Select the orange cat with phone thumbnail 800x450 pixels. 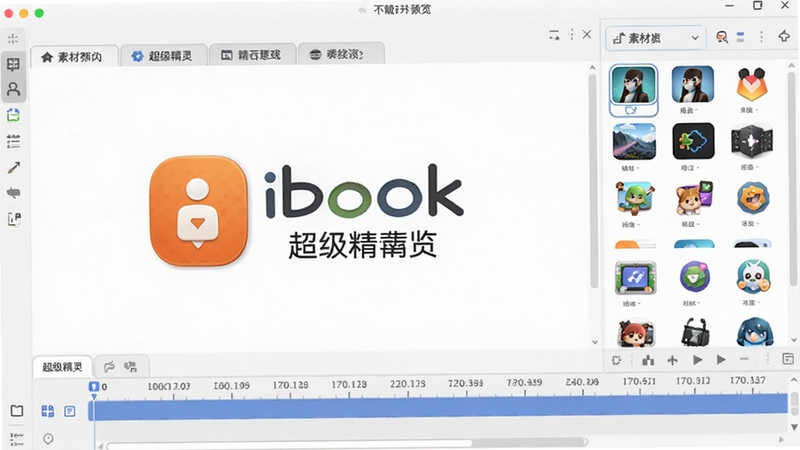click(693, 198)
